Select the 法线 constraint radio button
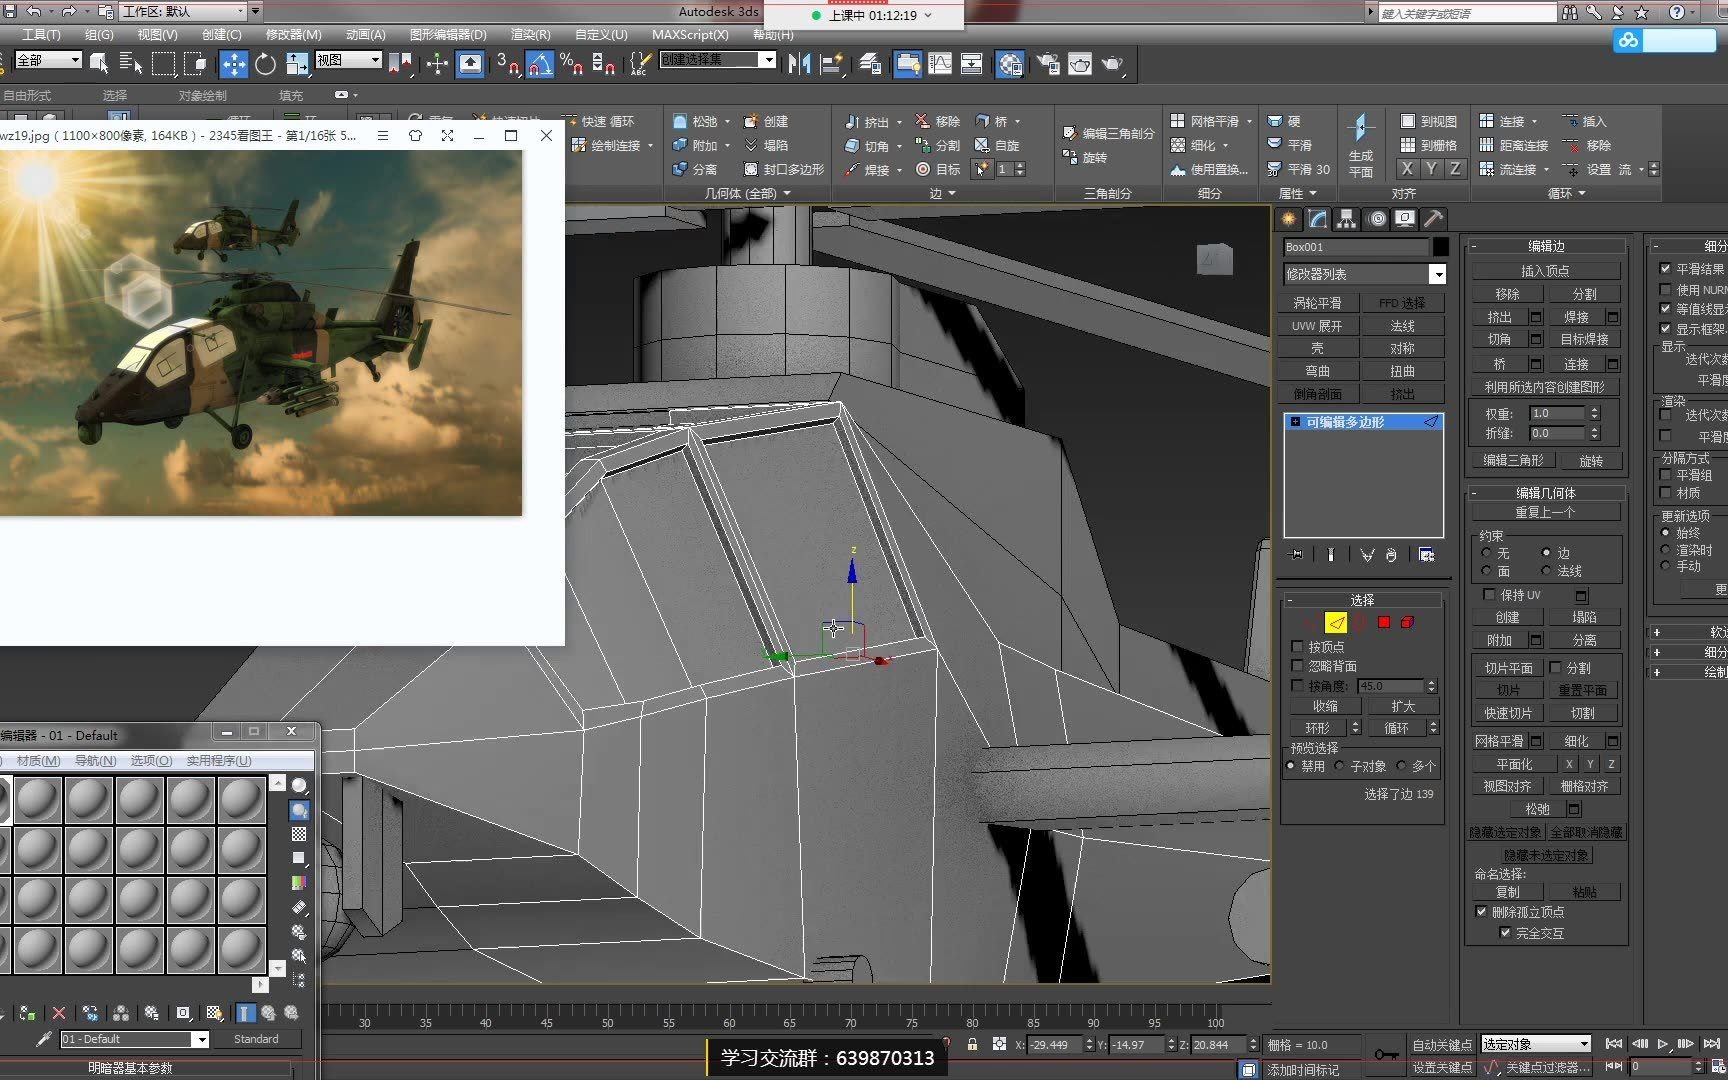 (x=1547, y=571)
